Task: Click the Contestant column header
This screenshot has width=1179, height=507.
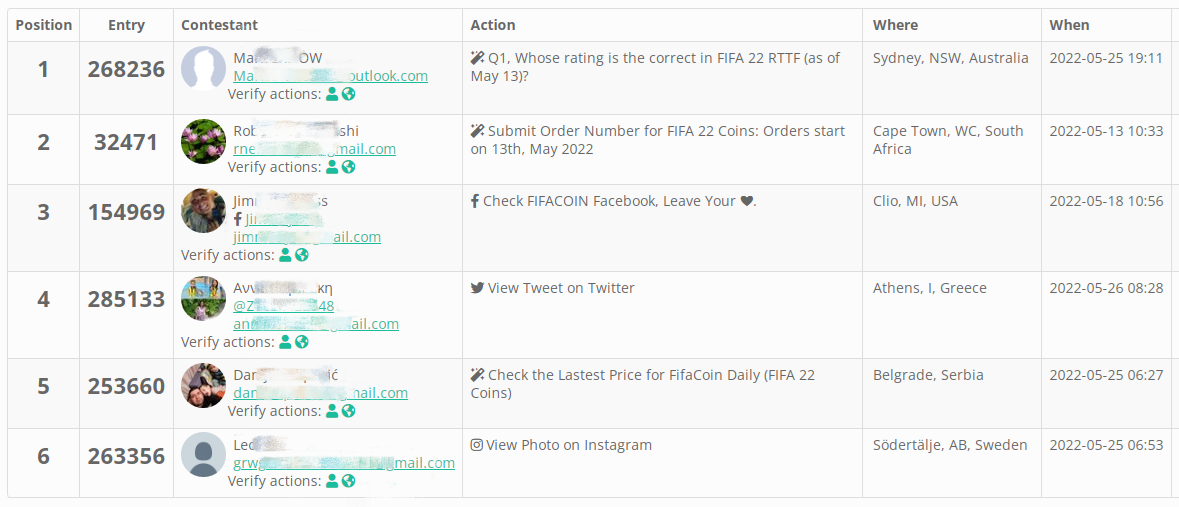Action: [219, 25]
